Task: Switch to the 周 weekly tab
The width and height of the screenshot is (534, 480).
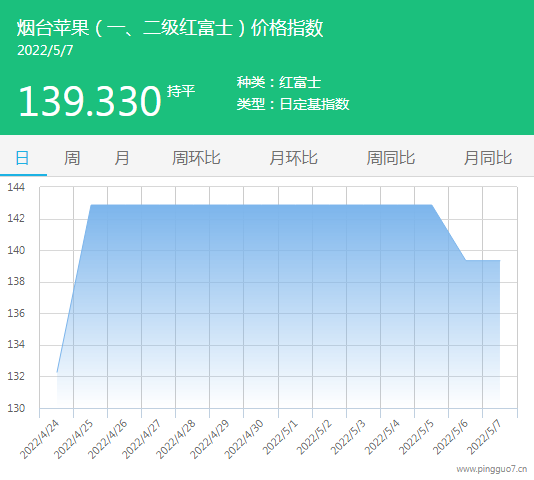Action: tap(72, 158)
